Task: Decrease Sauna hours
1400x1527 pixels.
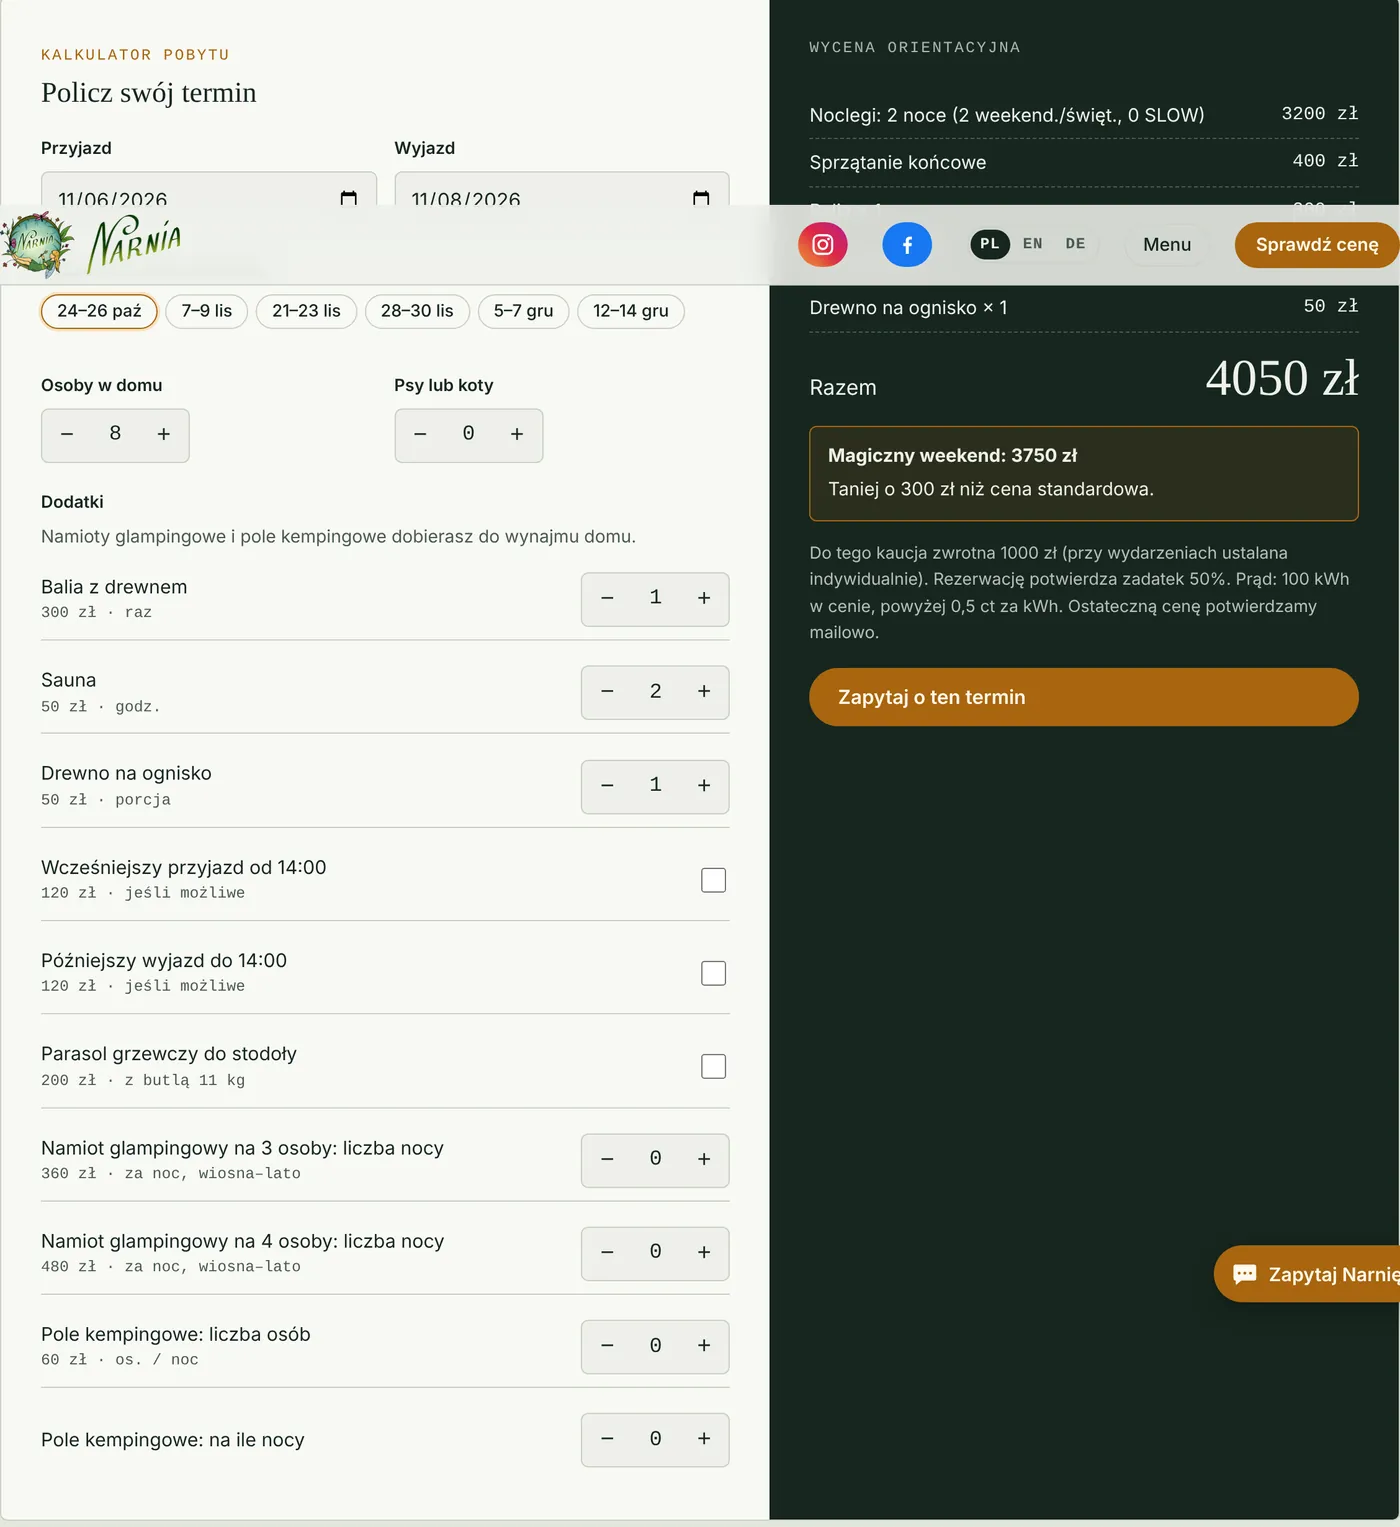Action: tap(607, 692)
